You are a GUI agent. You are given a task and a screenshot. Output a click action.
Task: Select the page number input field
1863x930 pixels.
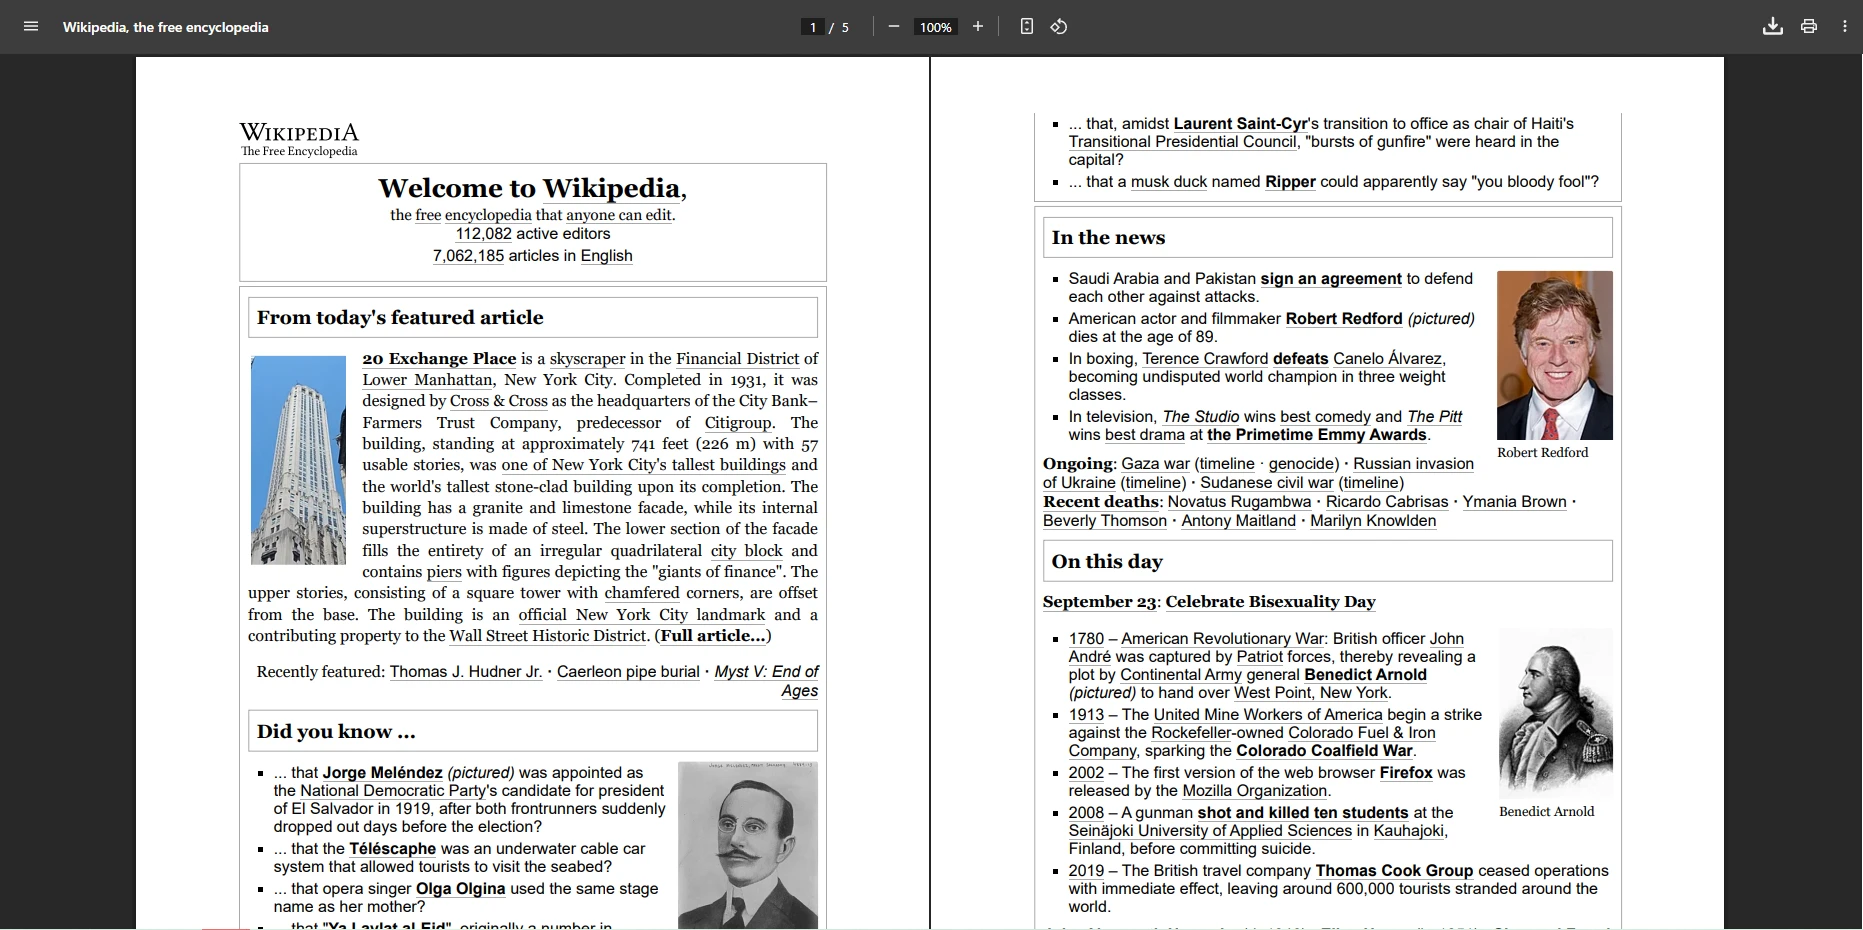[x=813, y=27]
